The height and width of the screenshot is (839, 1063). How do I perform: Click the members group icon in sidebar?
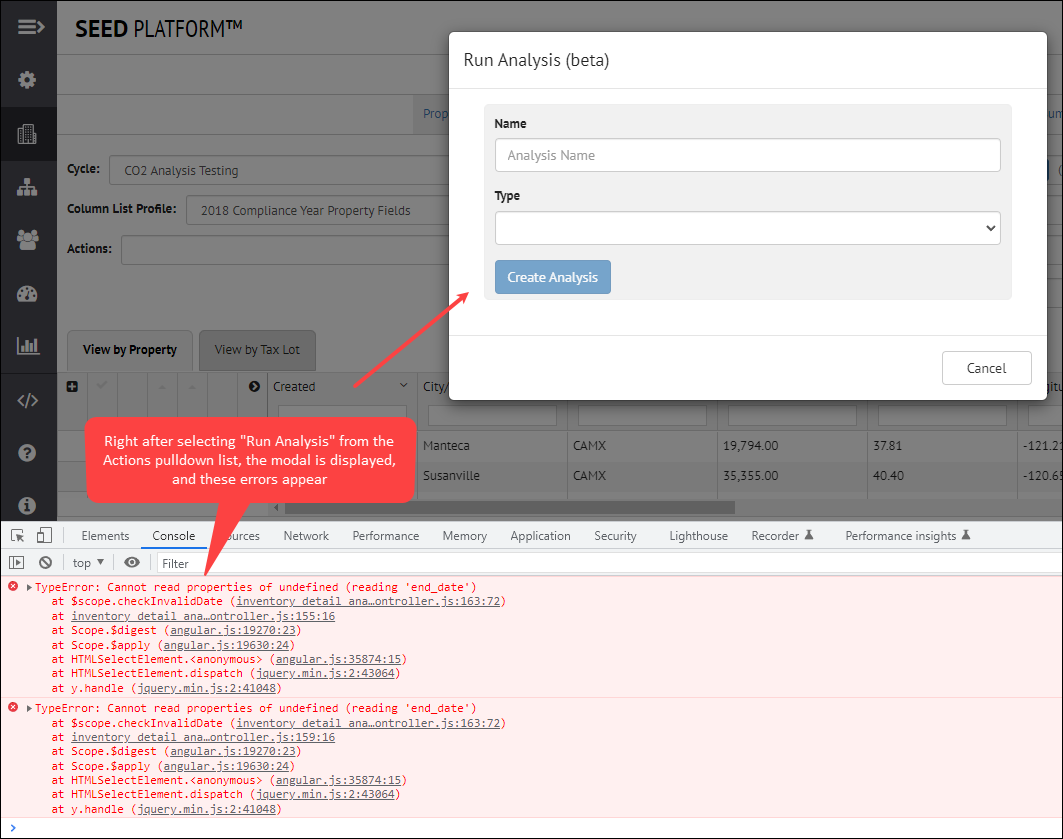[x=28, y=239]
